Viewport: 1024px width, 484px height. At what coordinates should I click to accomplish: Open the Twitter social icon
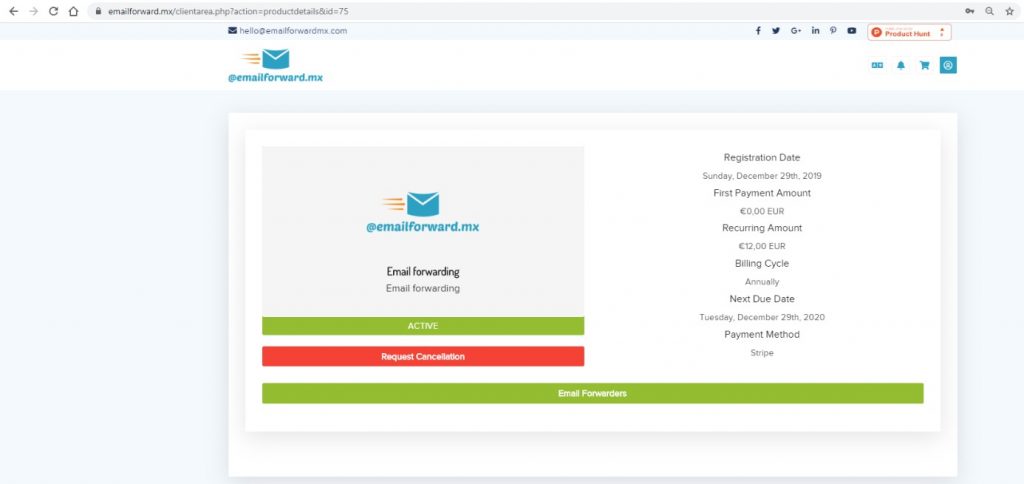[x=776, y=31]
